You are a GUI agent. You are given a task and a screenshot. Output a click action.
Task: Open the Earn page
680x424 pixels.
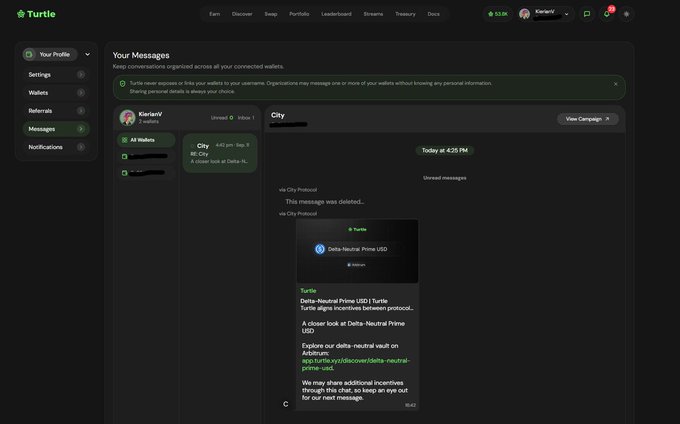(x=215, y=14)
